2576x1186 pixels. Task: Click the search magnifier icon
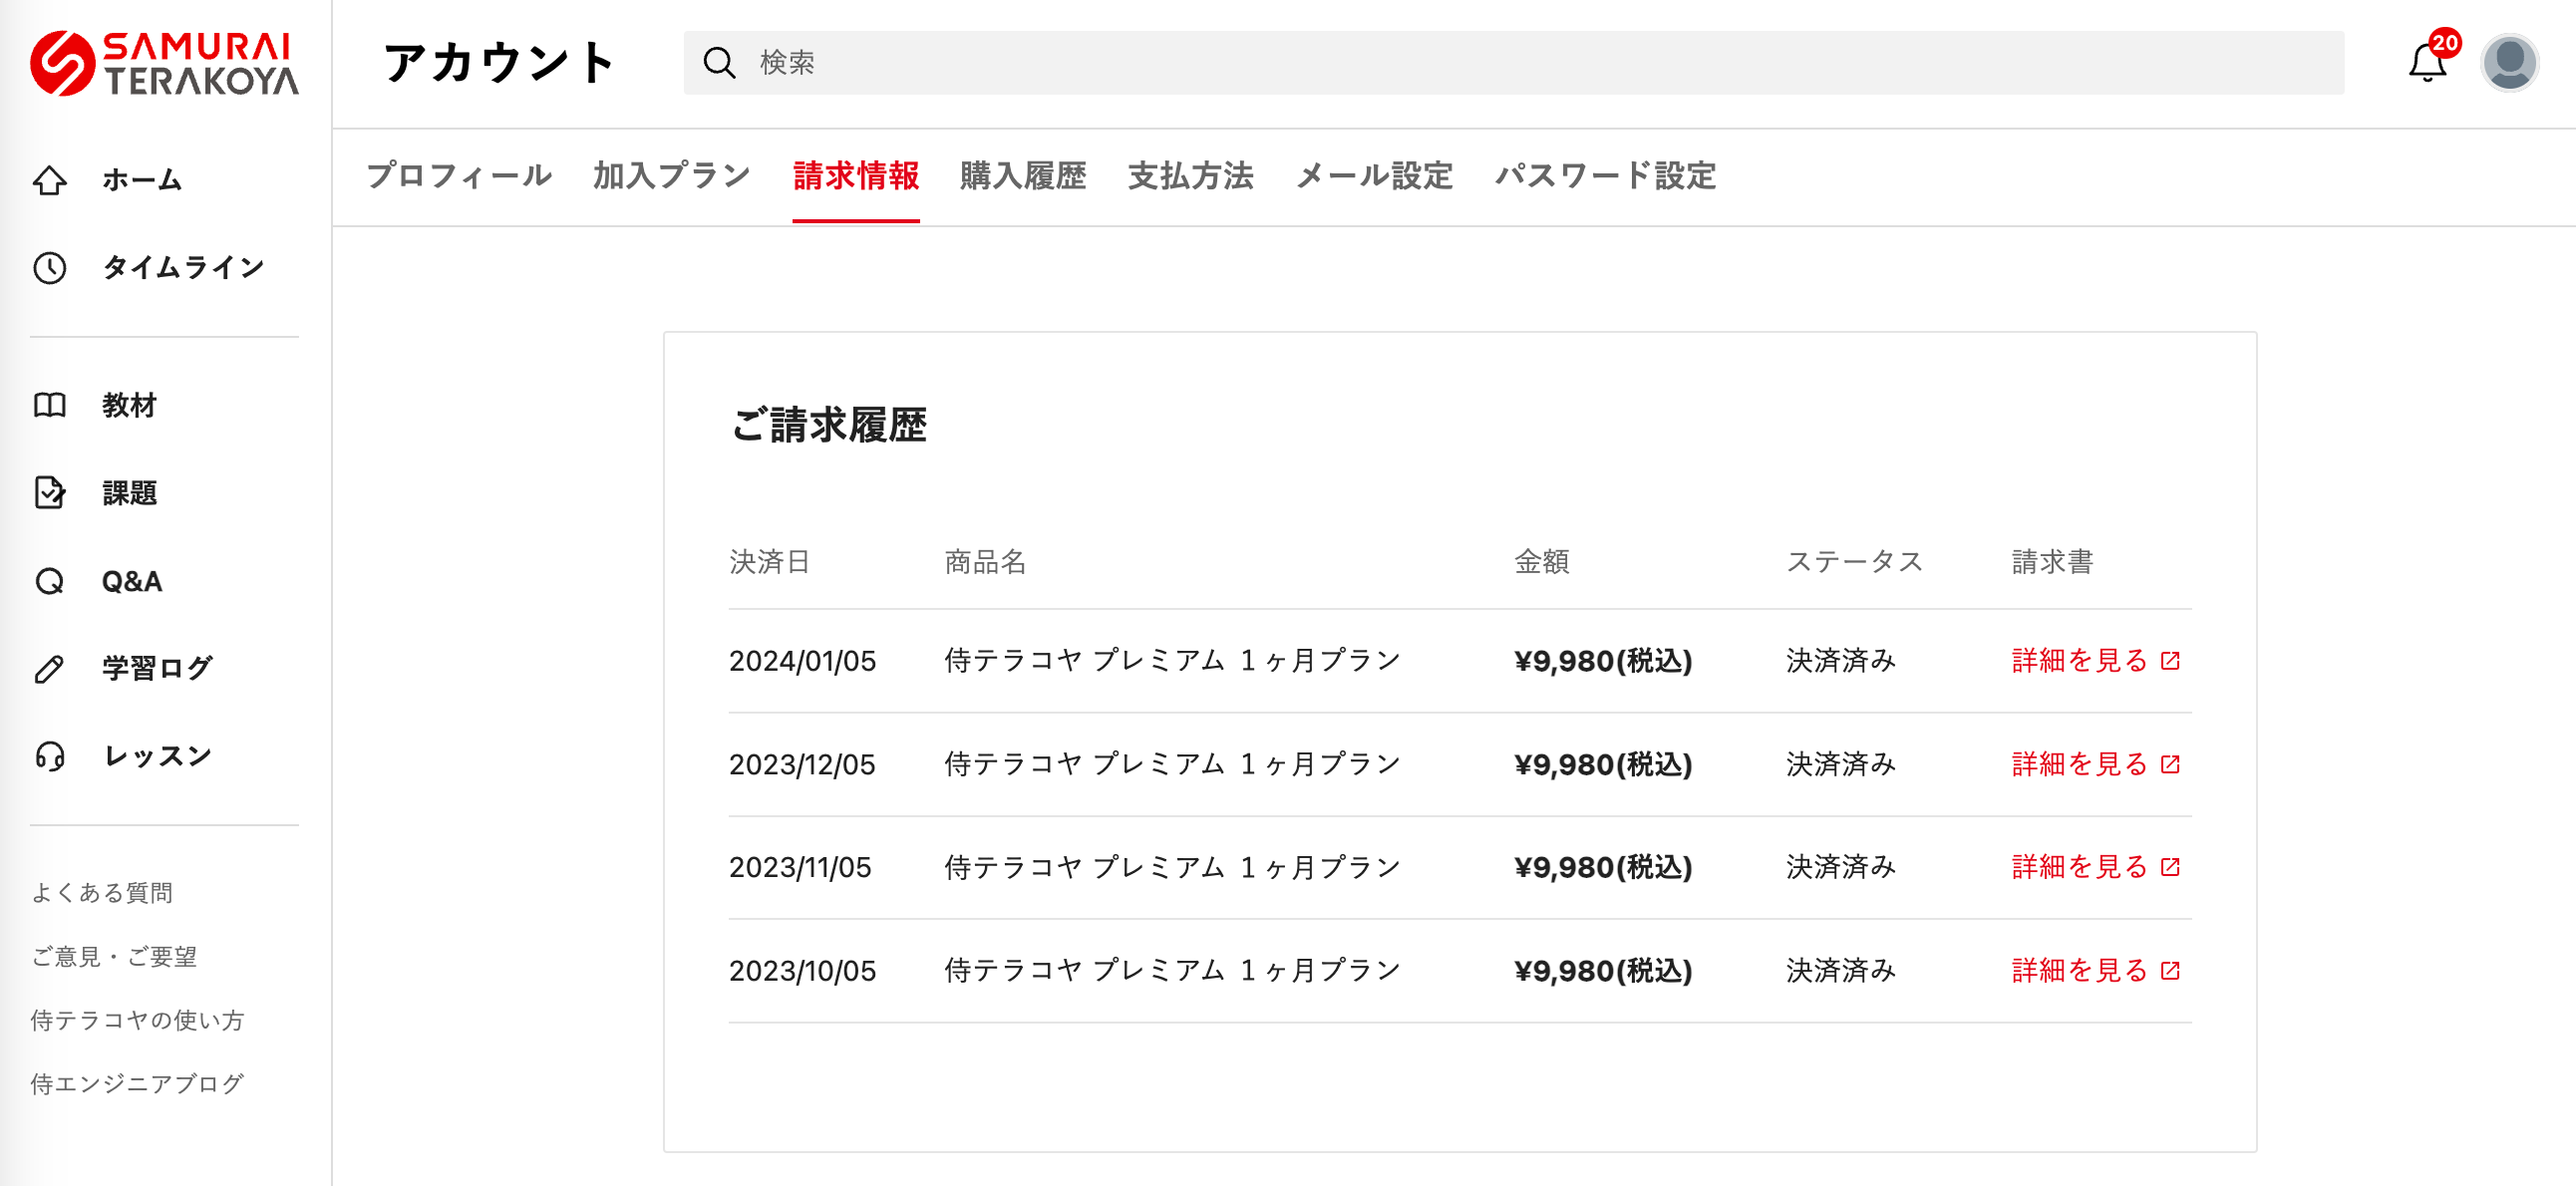point(718,63)
